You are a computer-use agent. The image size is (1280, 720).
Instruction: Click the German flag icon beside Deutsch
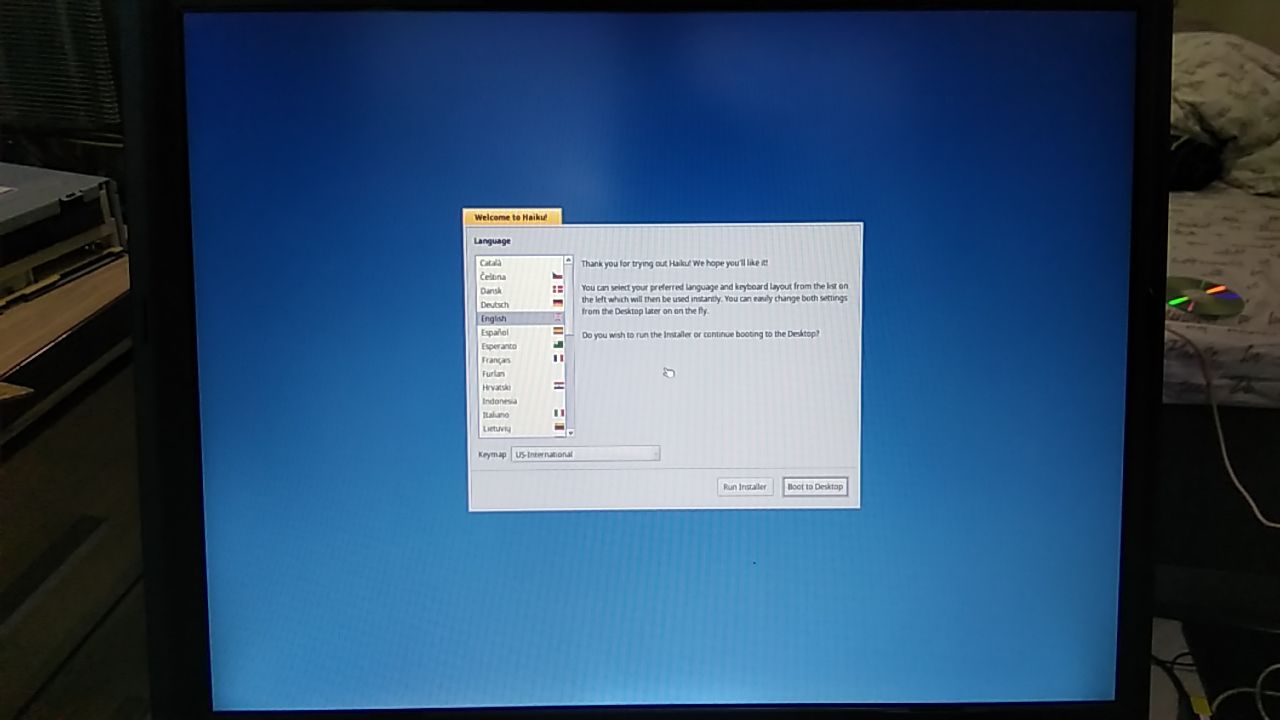click(558, 303)
